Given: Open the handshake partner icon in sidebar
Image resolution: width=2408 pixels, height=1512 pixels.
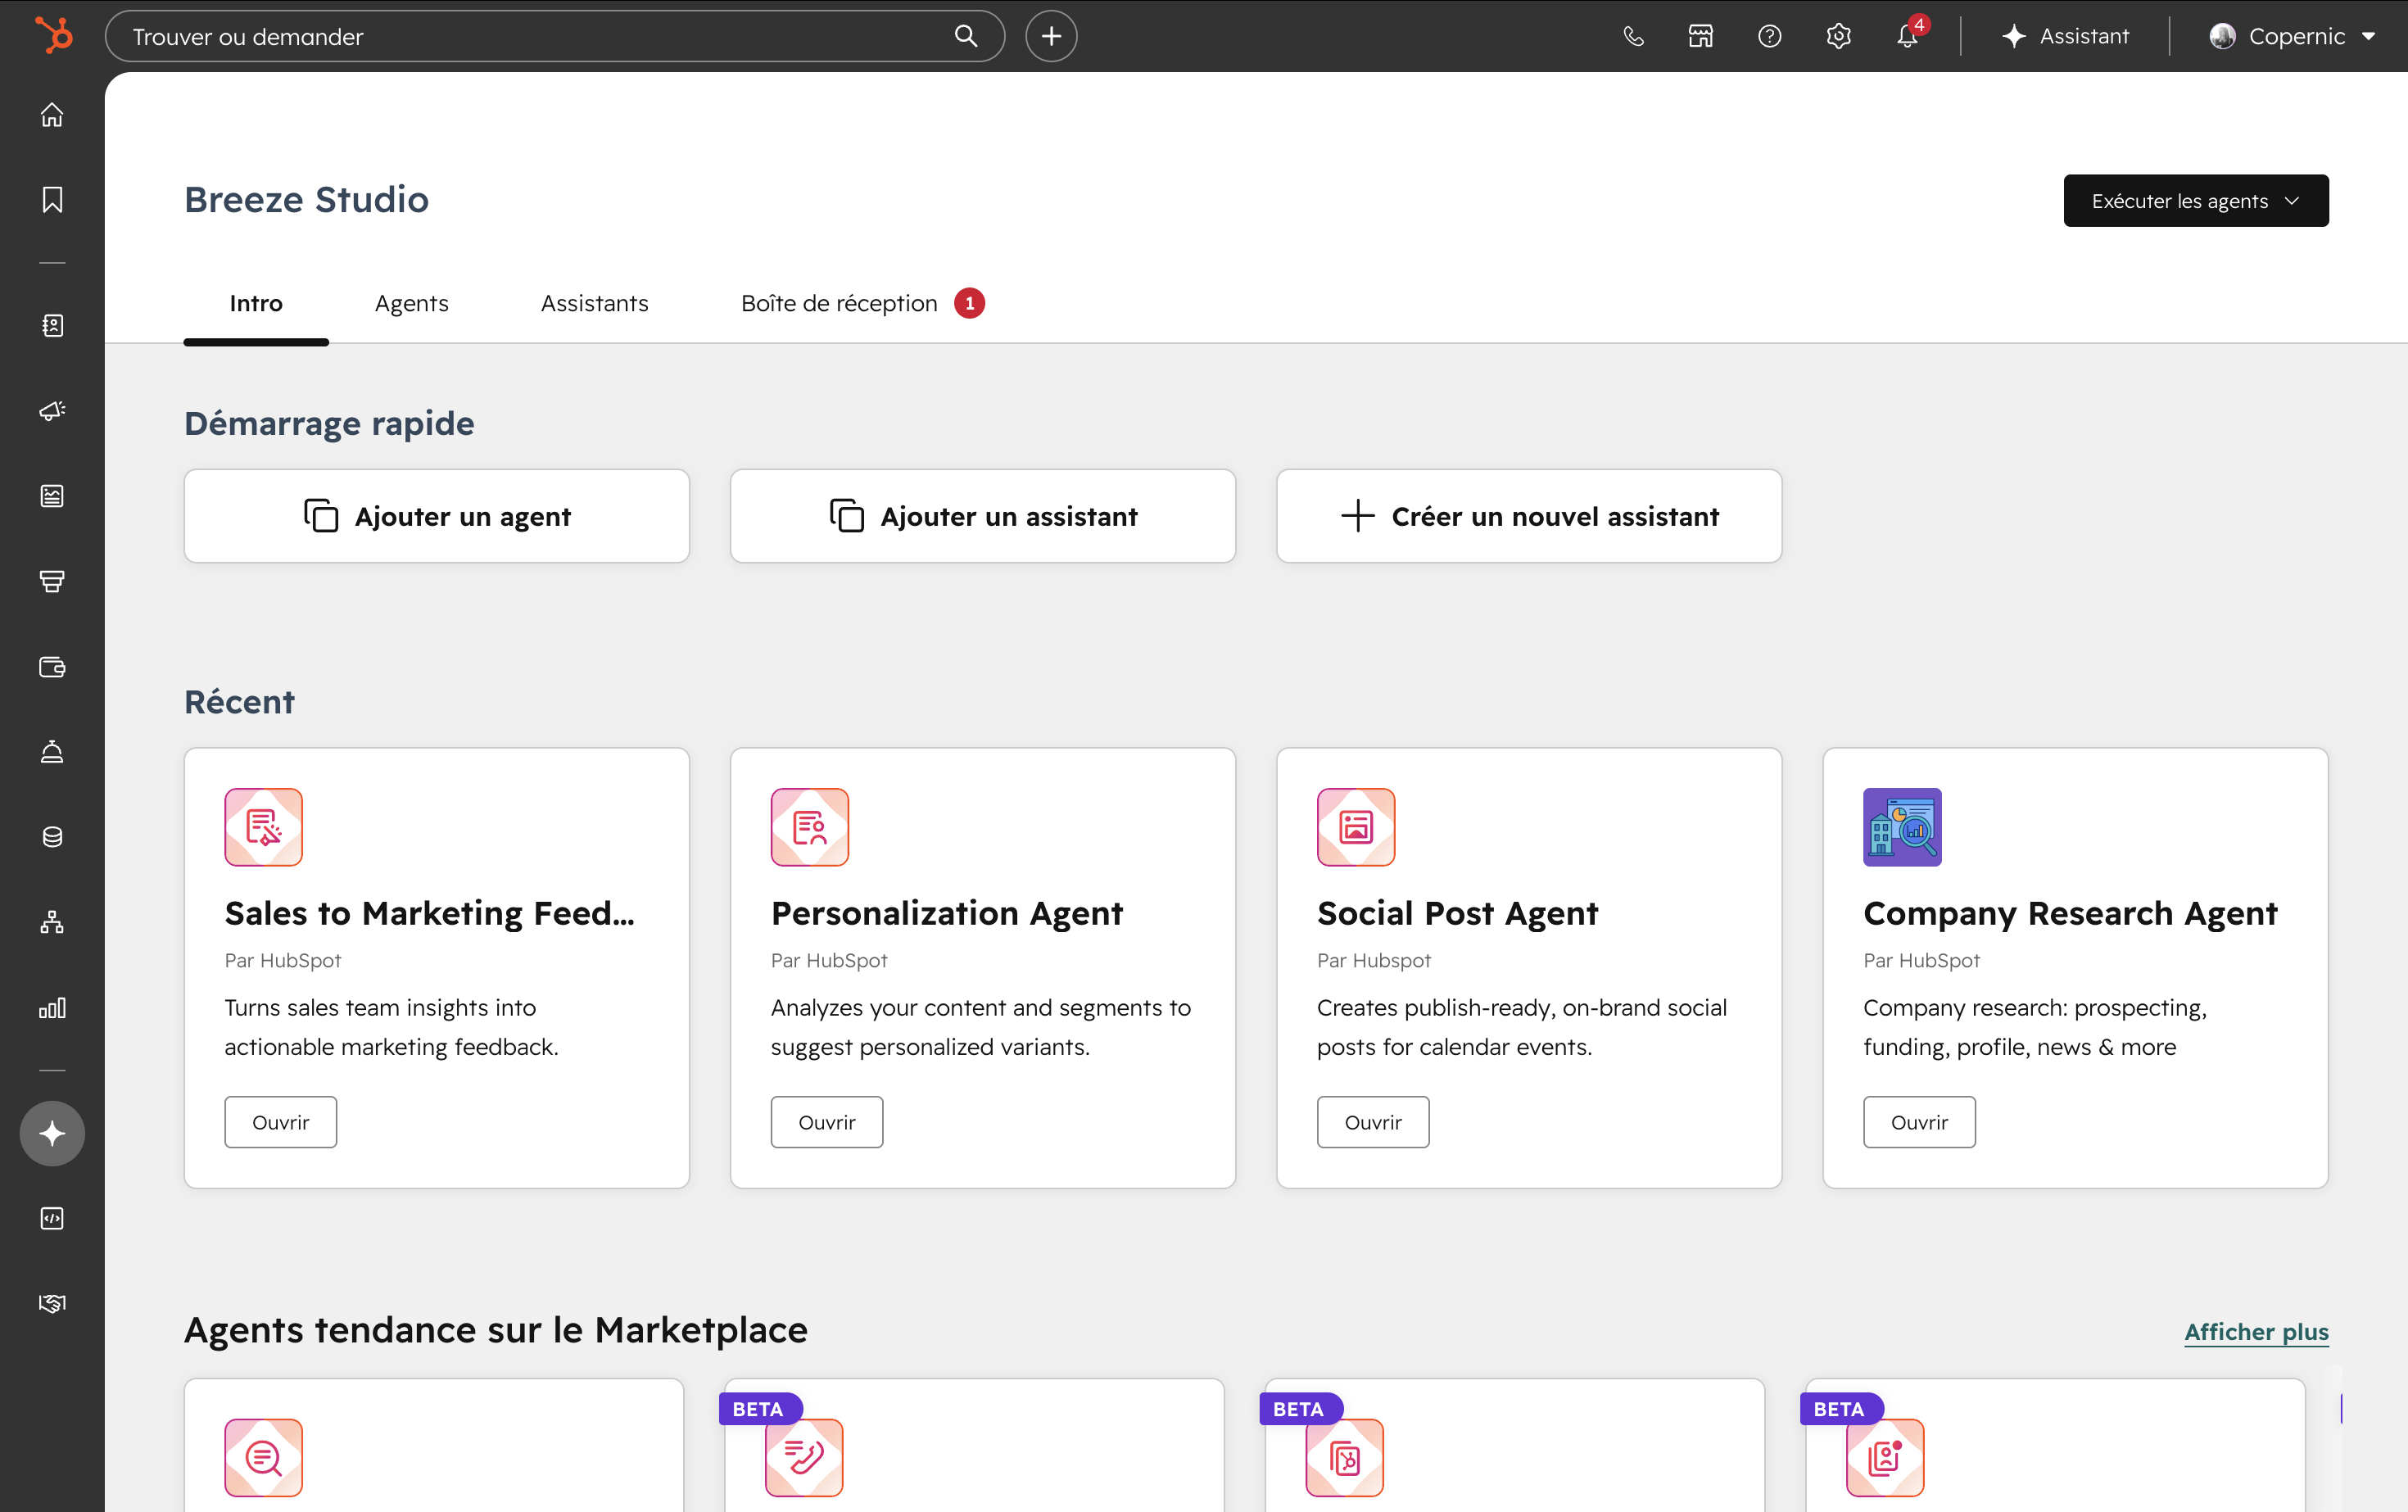Looking at the screenshot, I should pos(52,1303).
